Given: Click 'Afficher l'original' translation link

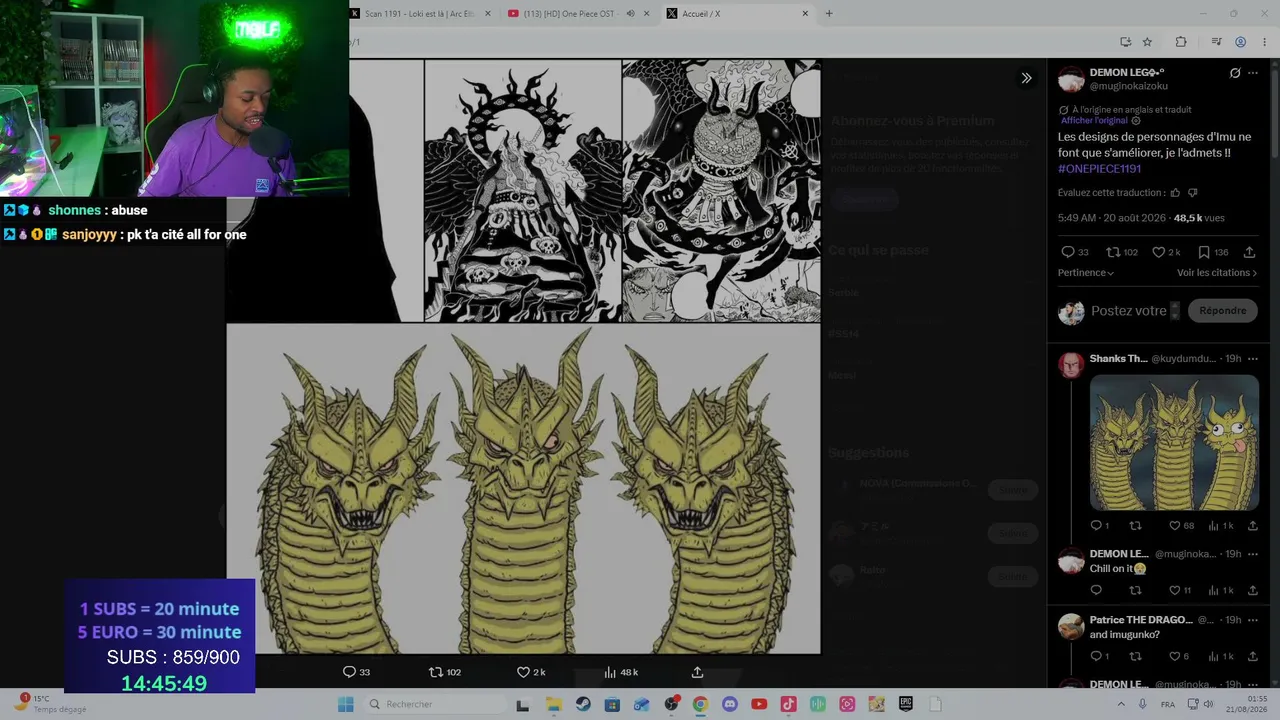Looking at the screenshot, I should point(1094,121).
